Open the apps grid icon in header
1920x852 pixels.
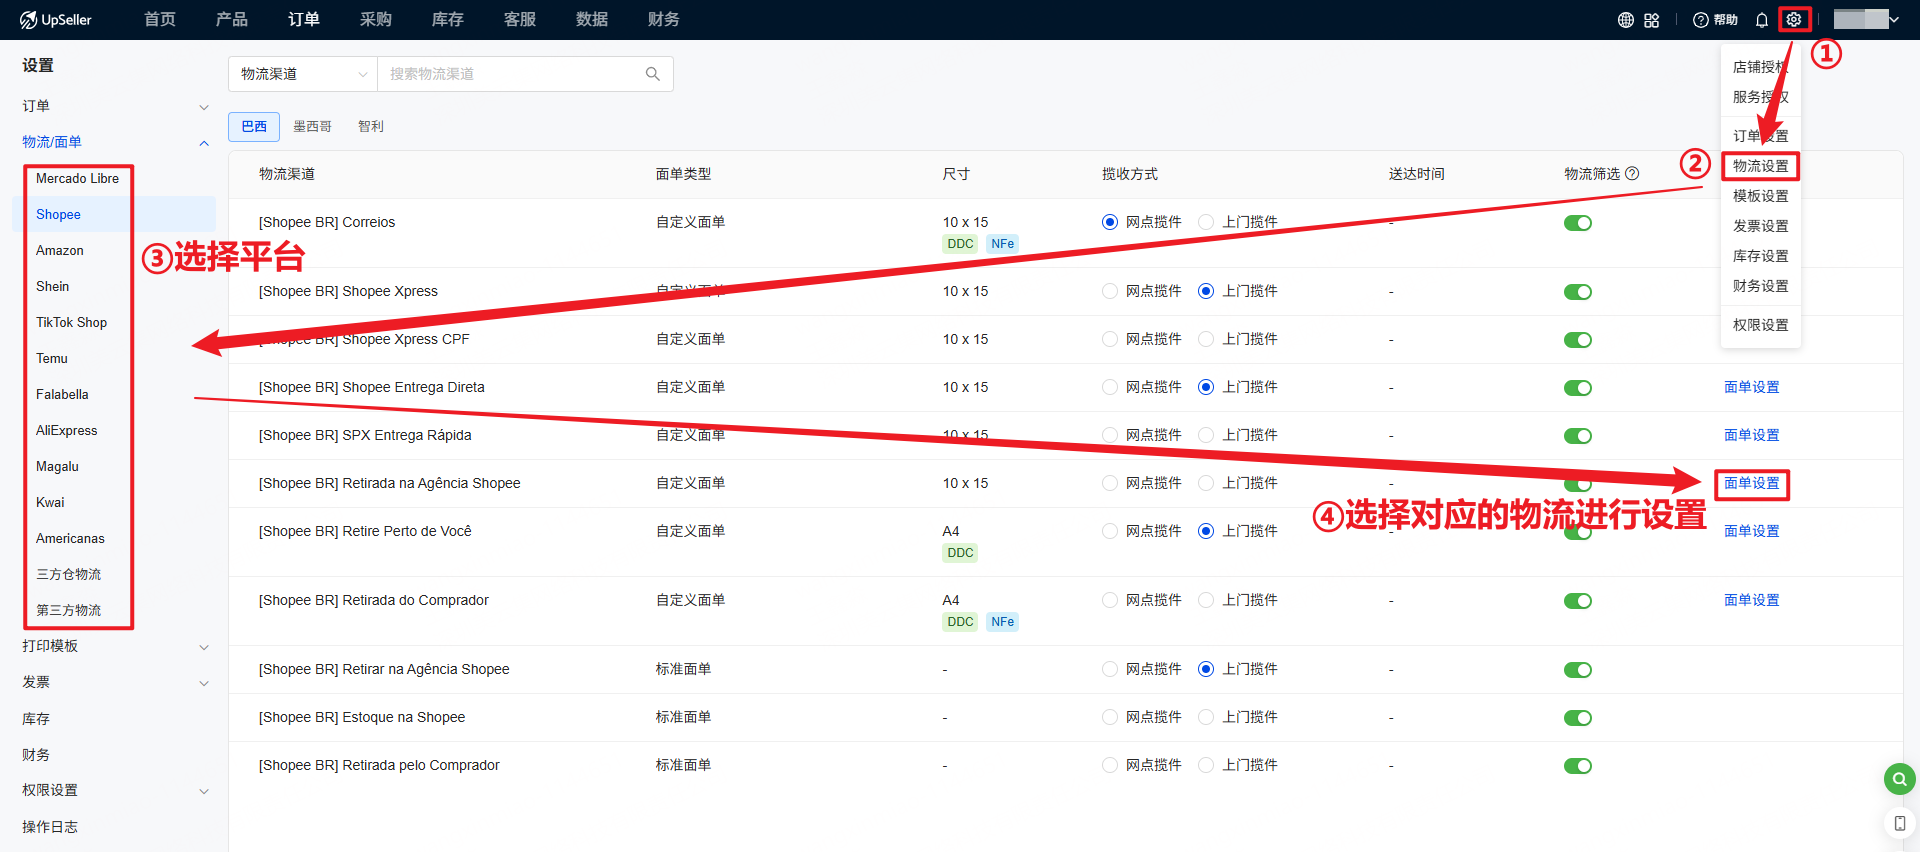pyautogui.click(x=1652, y=20)
